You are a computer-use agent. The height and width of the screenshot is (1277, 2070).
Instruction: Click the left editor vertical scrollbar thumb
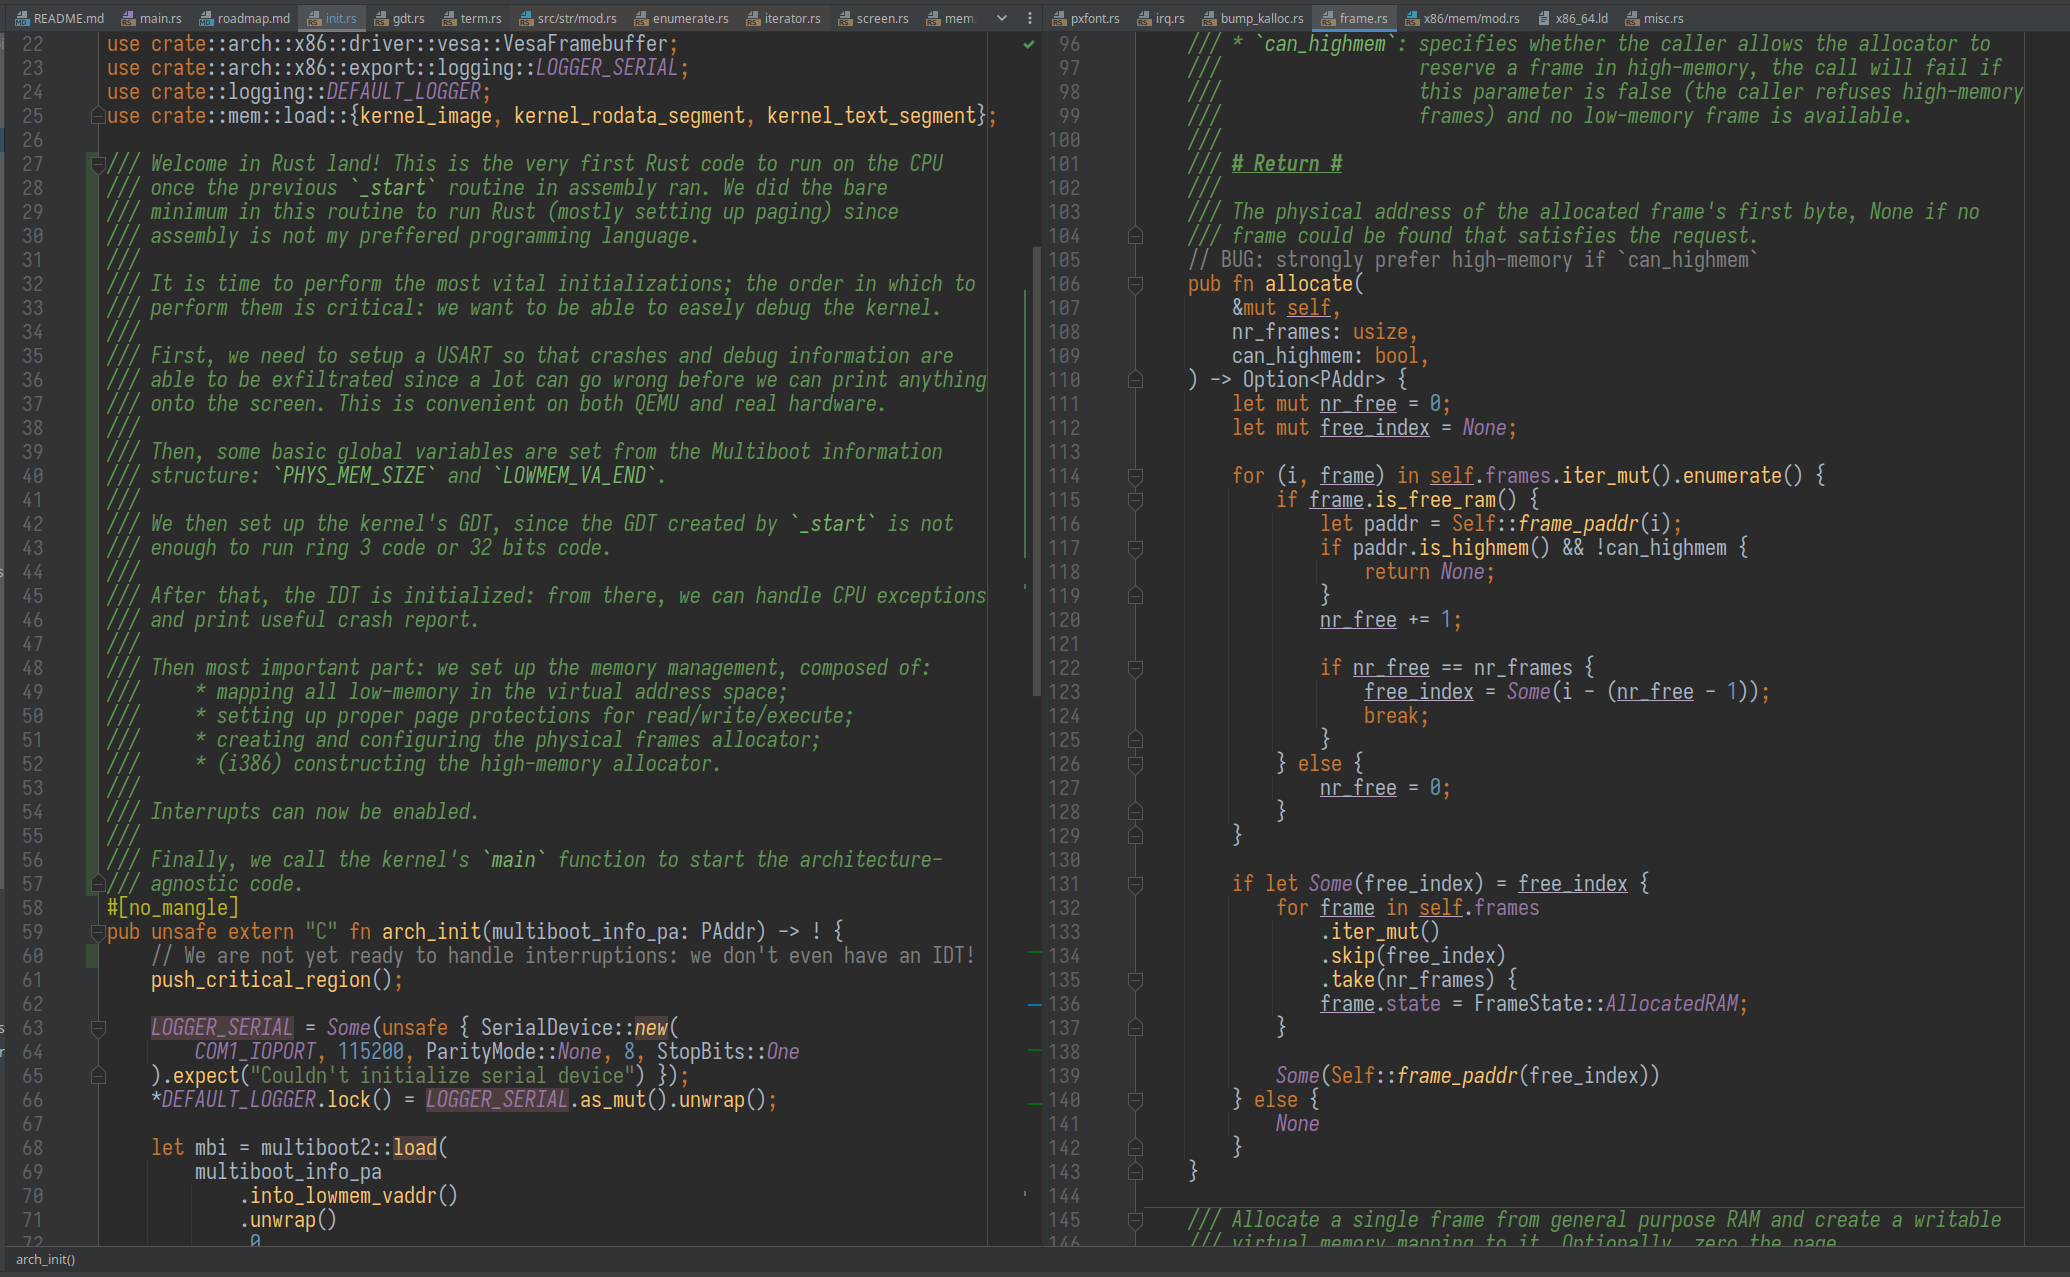pos(1036,470)
